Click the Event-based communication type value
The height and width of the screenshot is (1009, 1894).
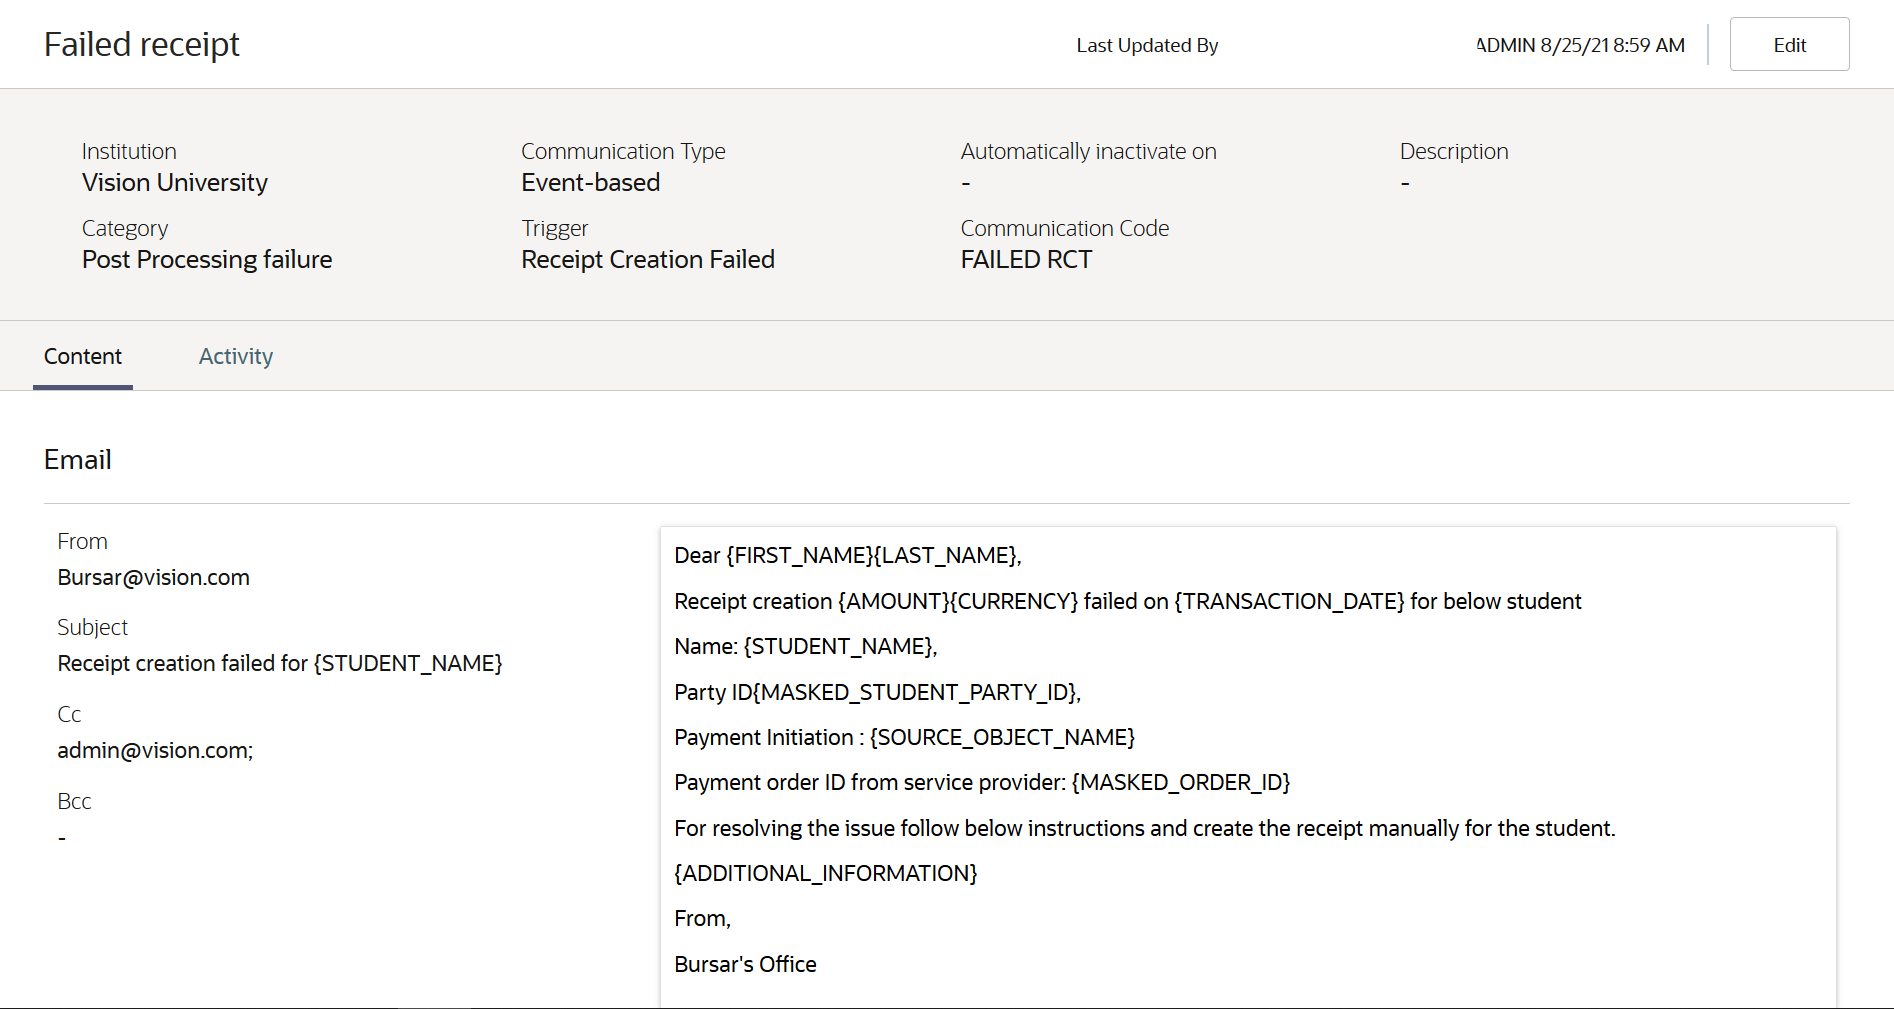click(x=590, y=183)
